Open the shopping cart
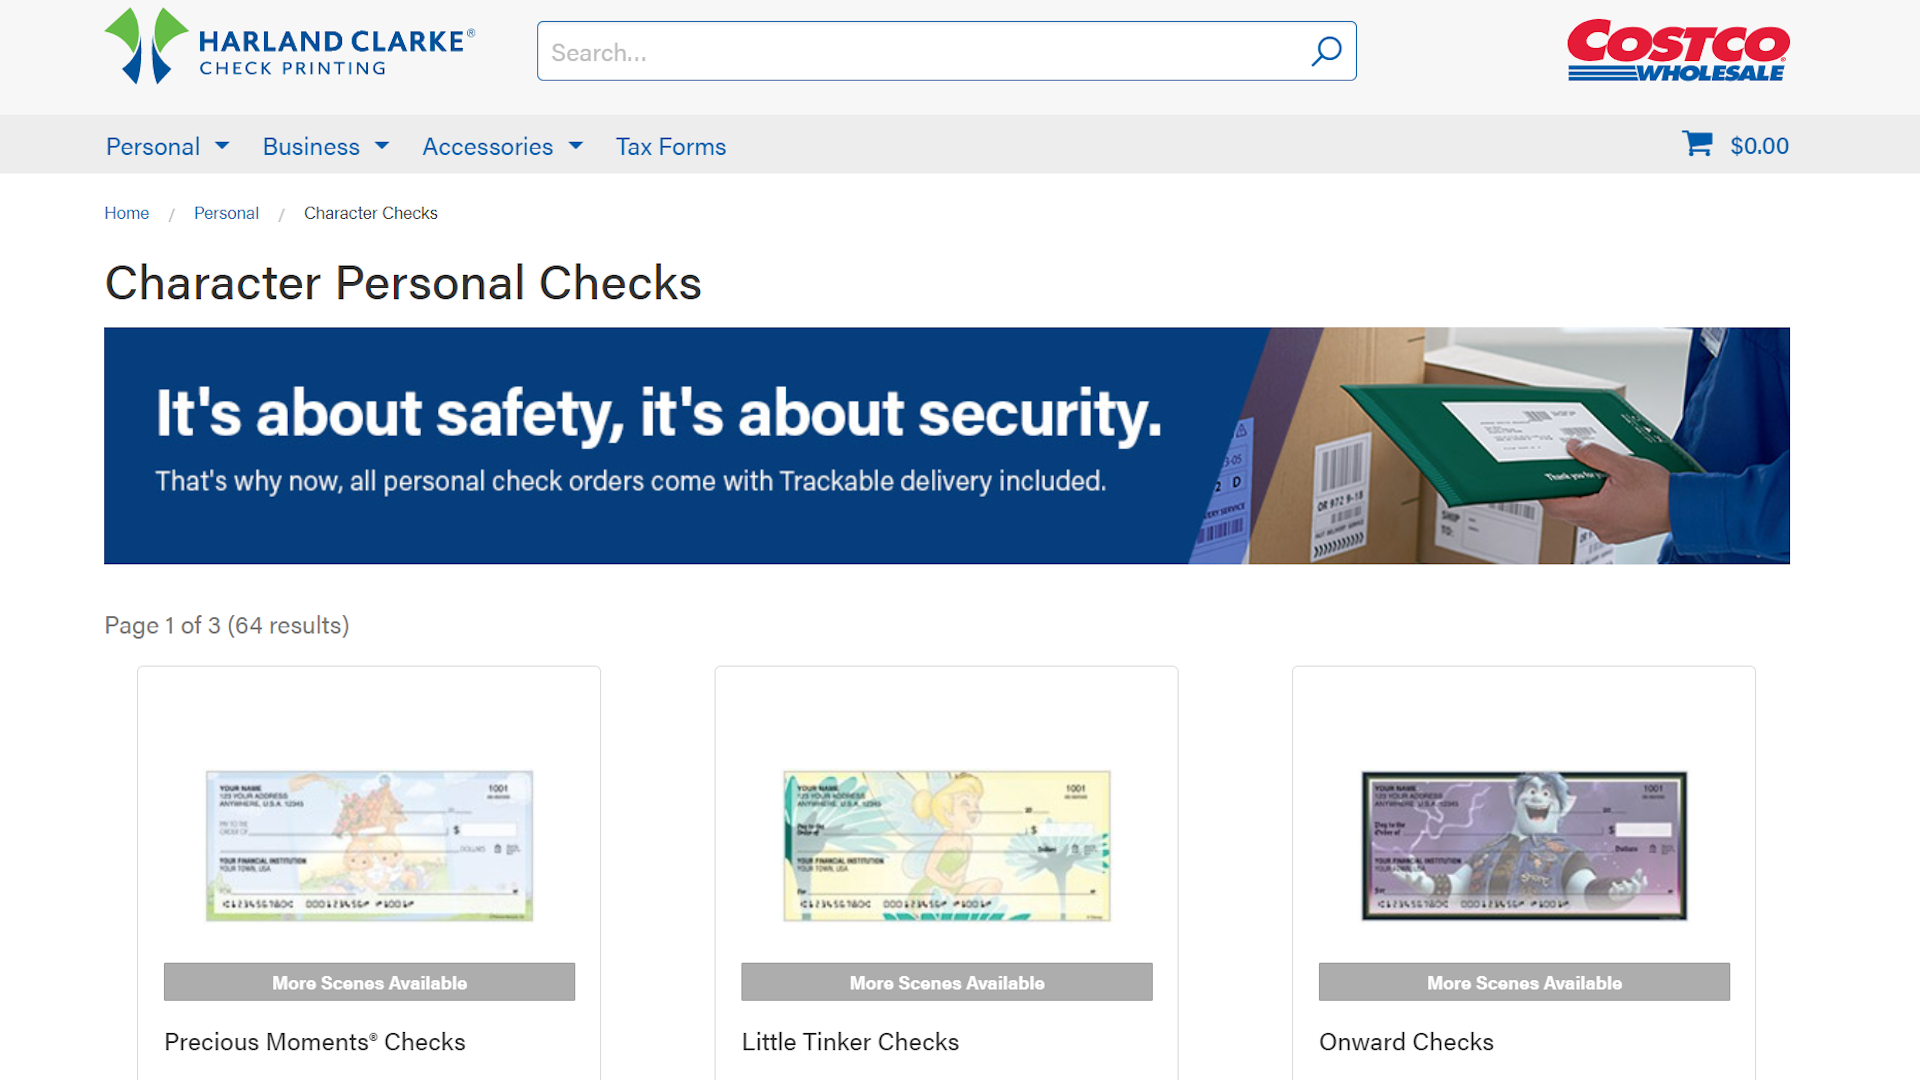This screenshot has height=1080, width=1920. point(1736,145)
